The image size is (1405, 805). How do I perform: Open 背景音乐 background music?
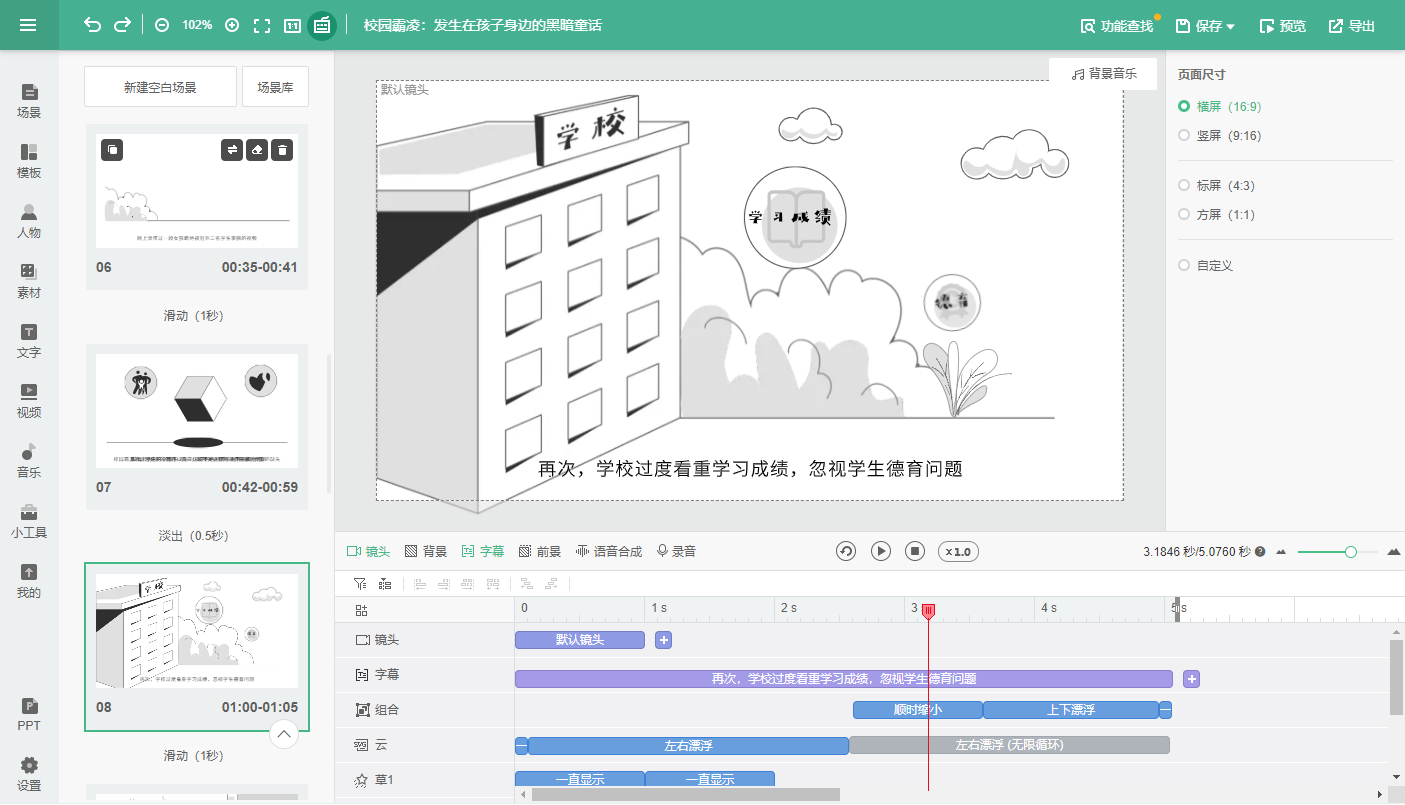[x=1103, y=74]
